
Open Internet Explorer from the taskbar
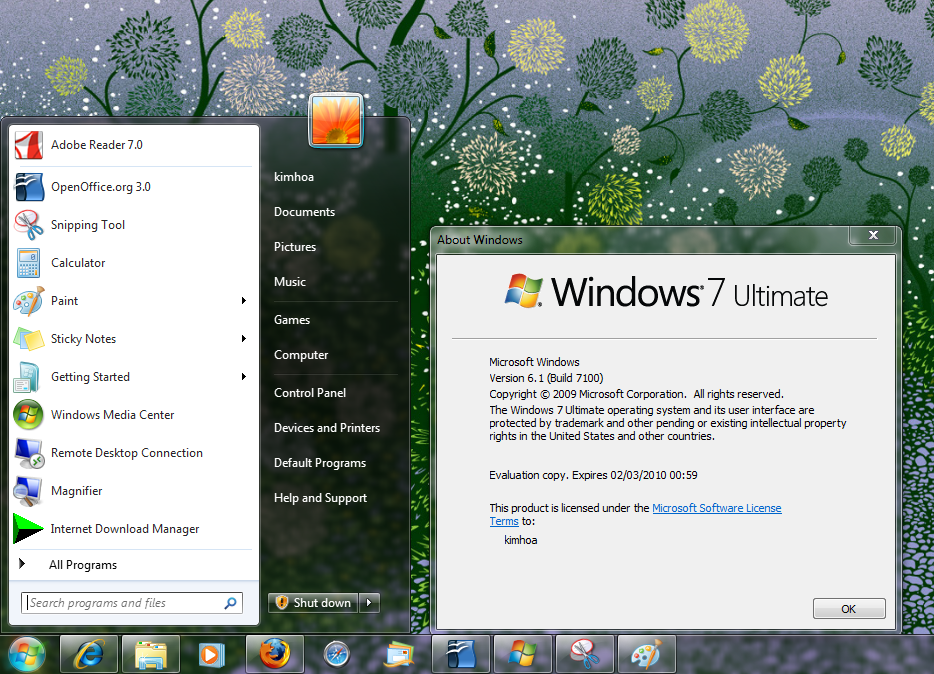coord(90,654)
